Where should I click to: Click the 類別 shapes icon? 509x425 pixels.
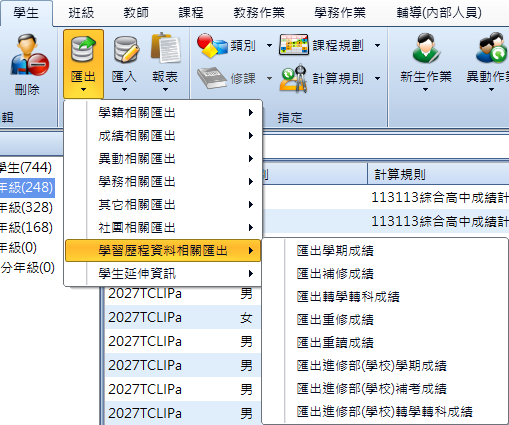point(212,45)
